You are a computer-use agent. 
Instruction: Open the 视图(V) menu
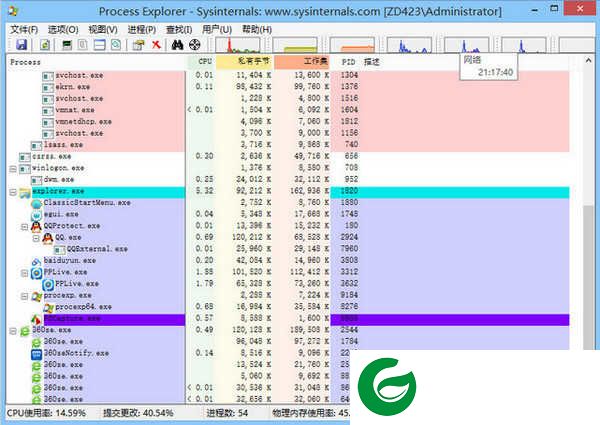point(103,29)
